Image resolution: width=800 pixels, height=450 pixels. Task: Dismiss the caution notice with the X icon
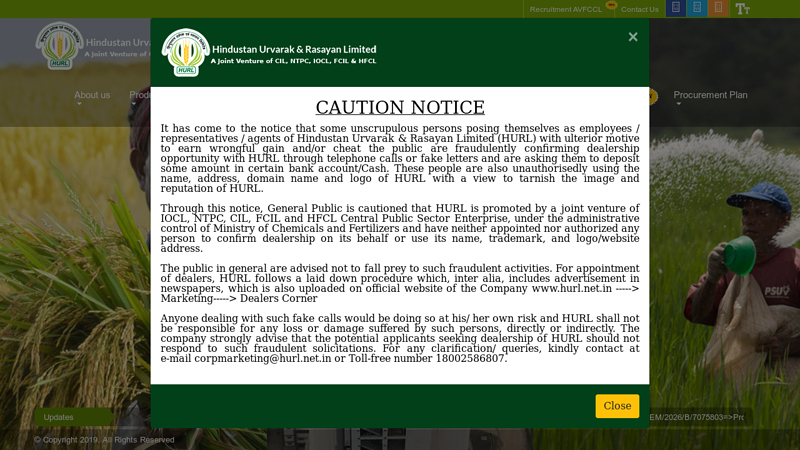pyautogui.click(x=632, y=37)
